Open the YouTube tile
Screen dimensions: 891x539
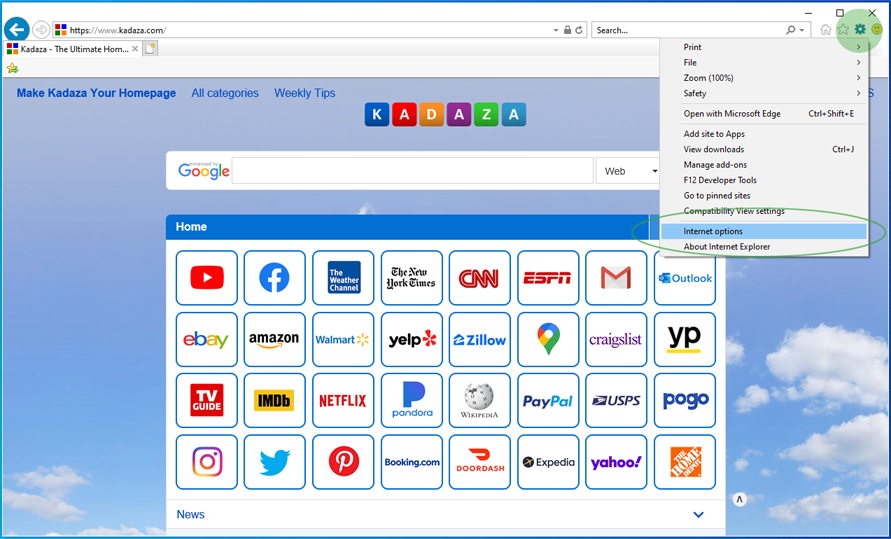[x=207, y=278]
